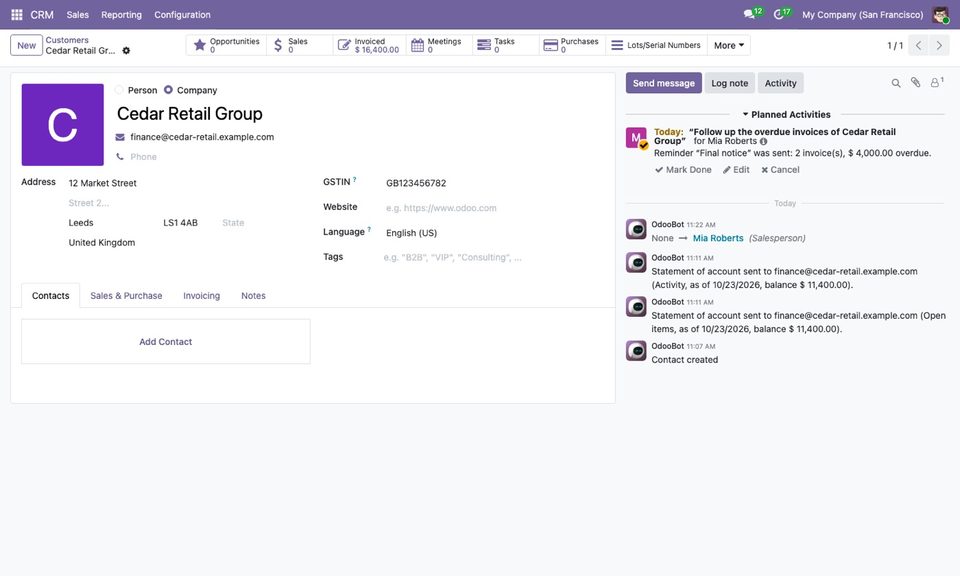Screen dimensions: 960x576
Task: Open the Invoiced stat button
Action: (369, 45)
